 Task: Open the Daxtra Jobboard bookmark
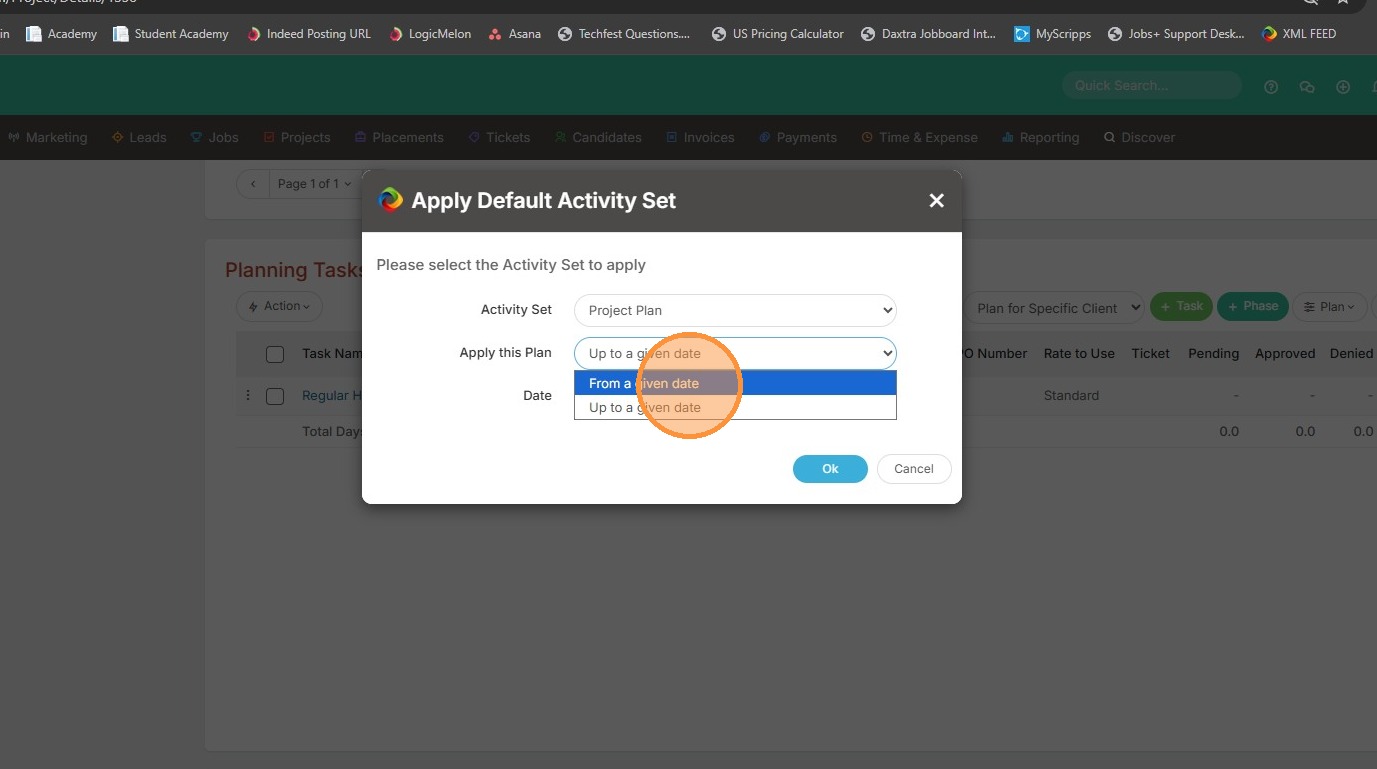(x=929, y=34)
